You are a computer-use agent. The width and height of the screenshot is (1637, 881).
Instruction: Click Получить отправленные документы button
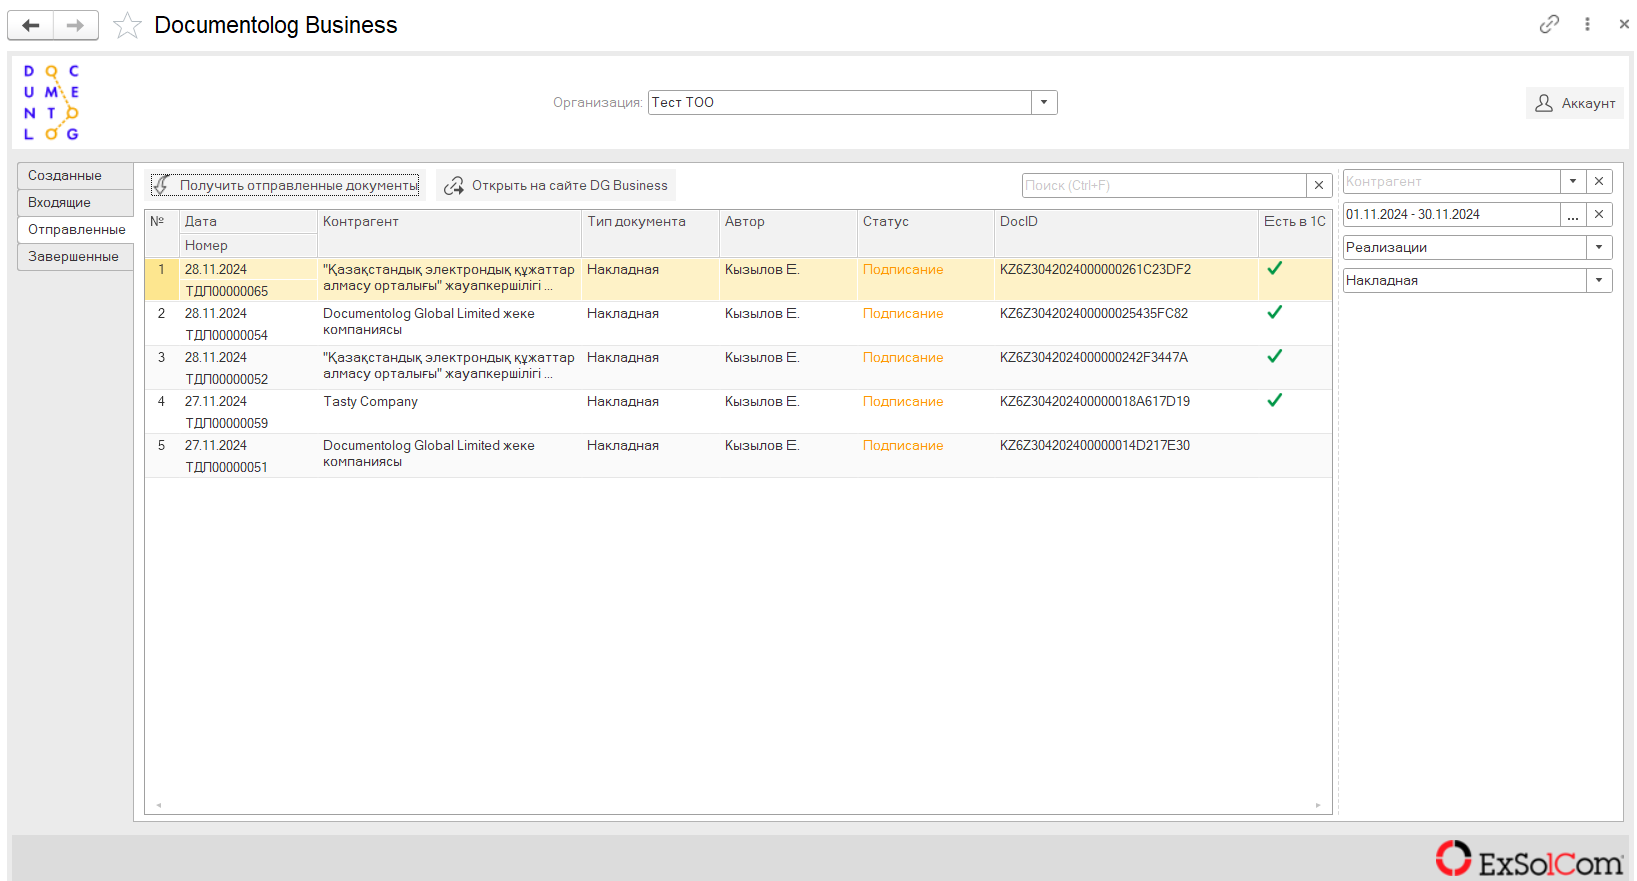(285, 185)
